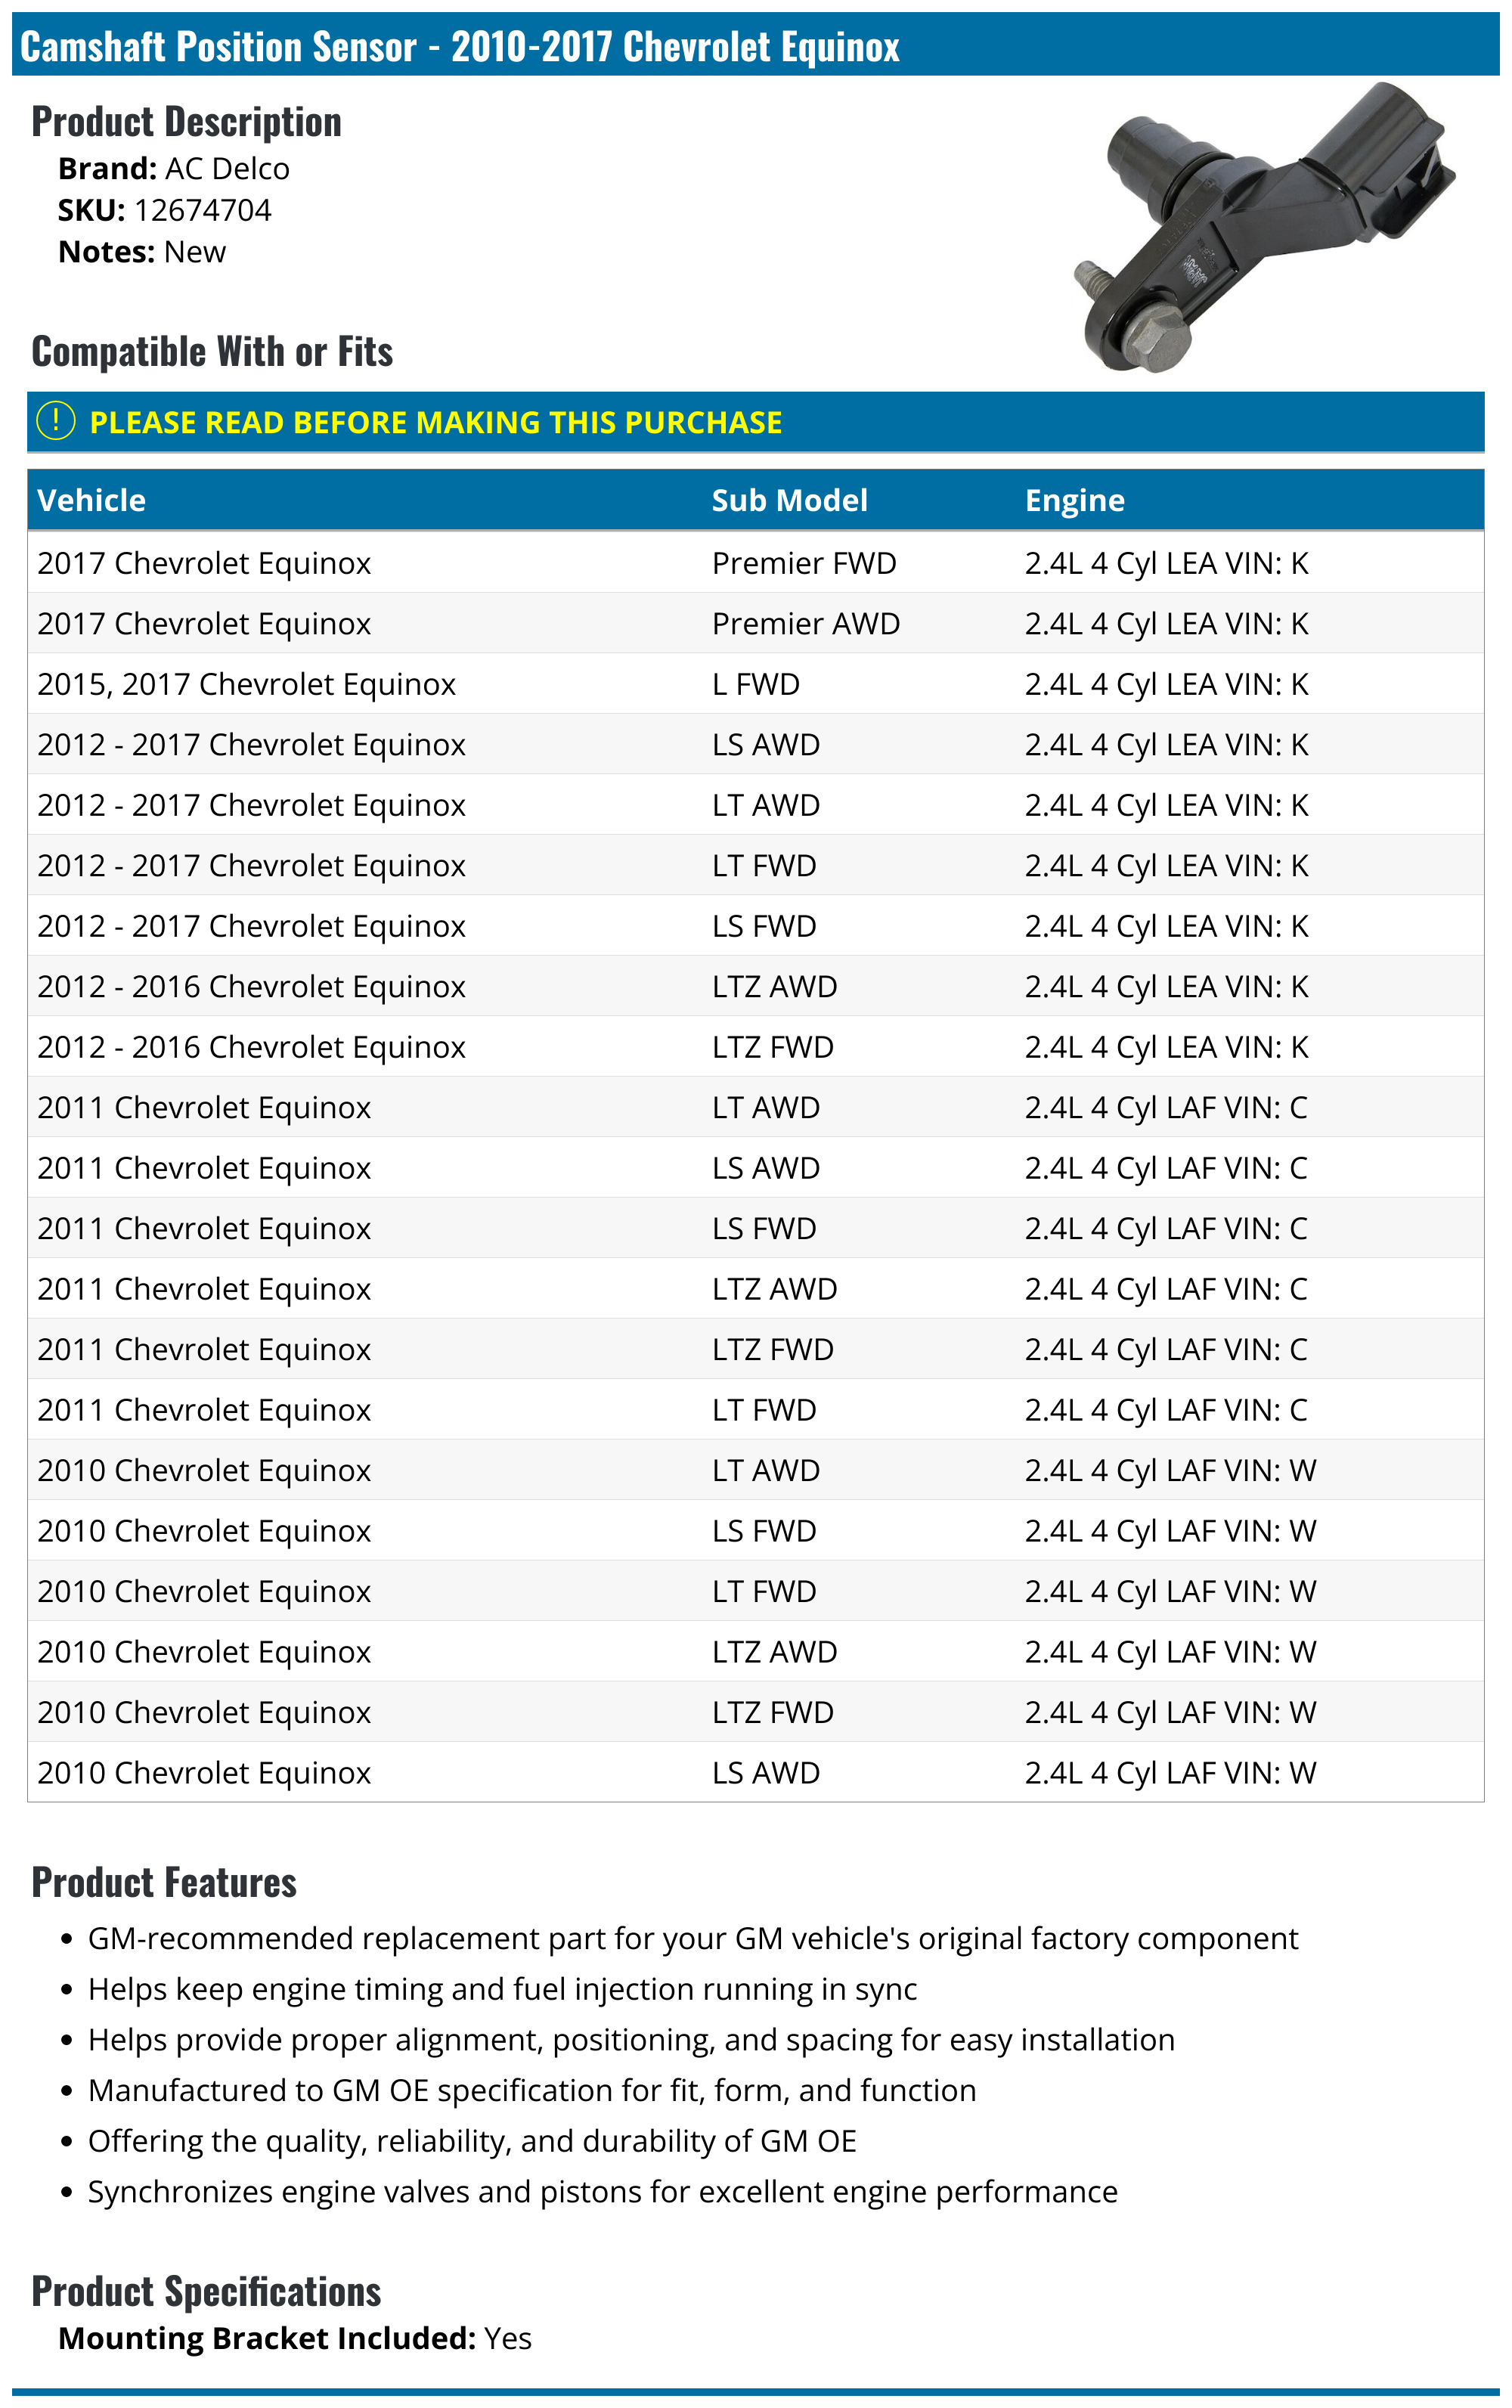Click the Compatible With or Fits heading

coord(212,352)
